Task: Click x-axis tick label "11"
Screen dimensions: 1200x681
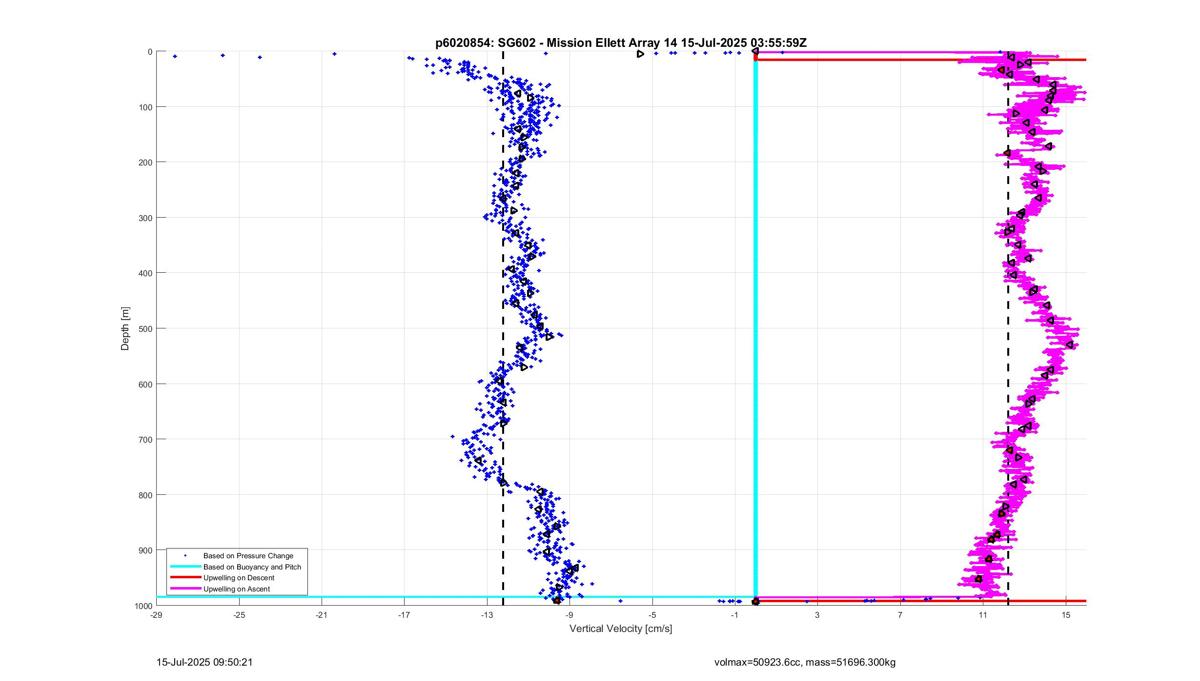Action: [x=983, y=615]
